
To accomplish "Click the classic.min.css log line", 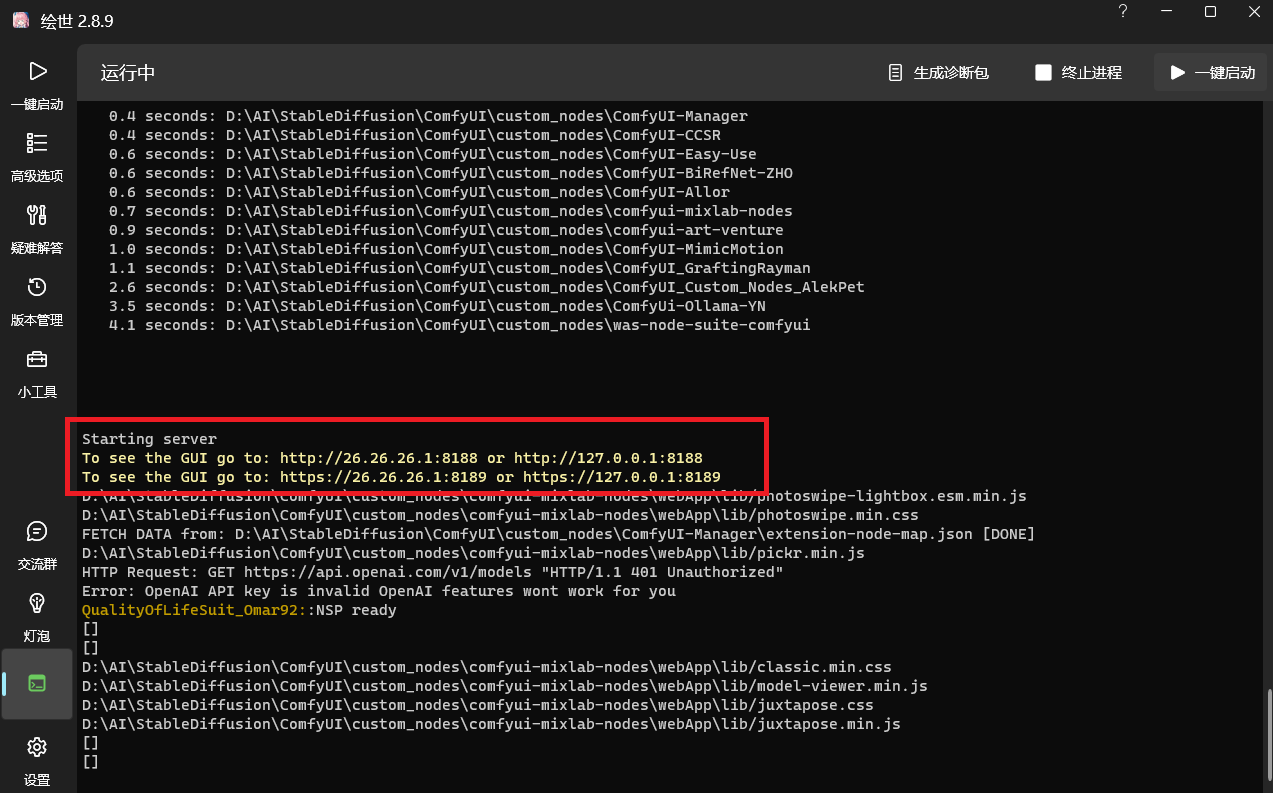I will 487,667.
